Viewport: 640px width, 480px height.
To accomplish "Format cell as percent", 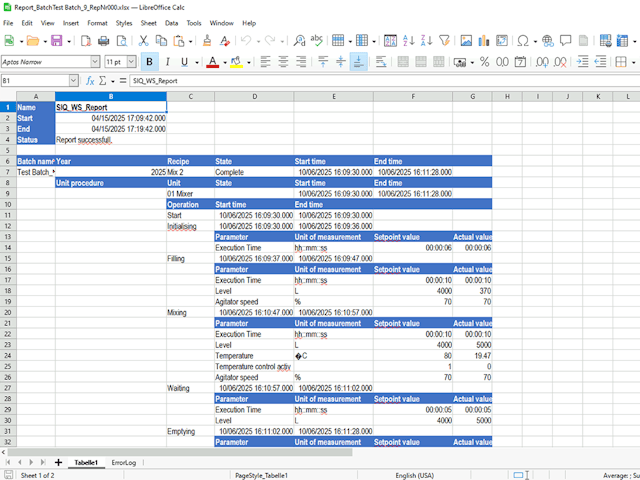I will coord(484,62).
